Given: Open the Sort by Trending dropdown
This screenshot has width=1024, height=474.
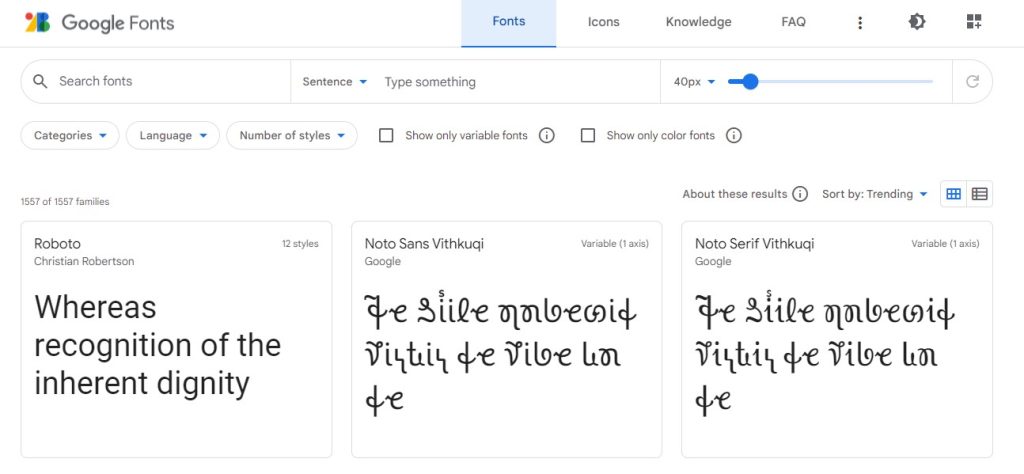Looking at the screenshot, I should (x=874, y=194).
